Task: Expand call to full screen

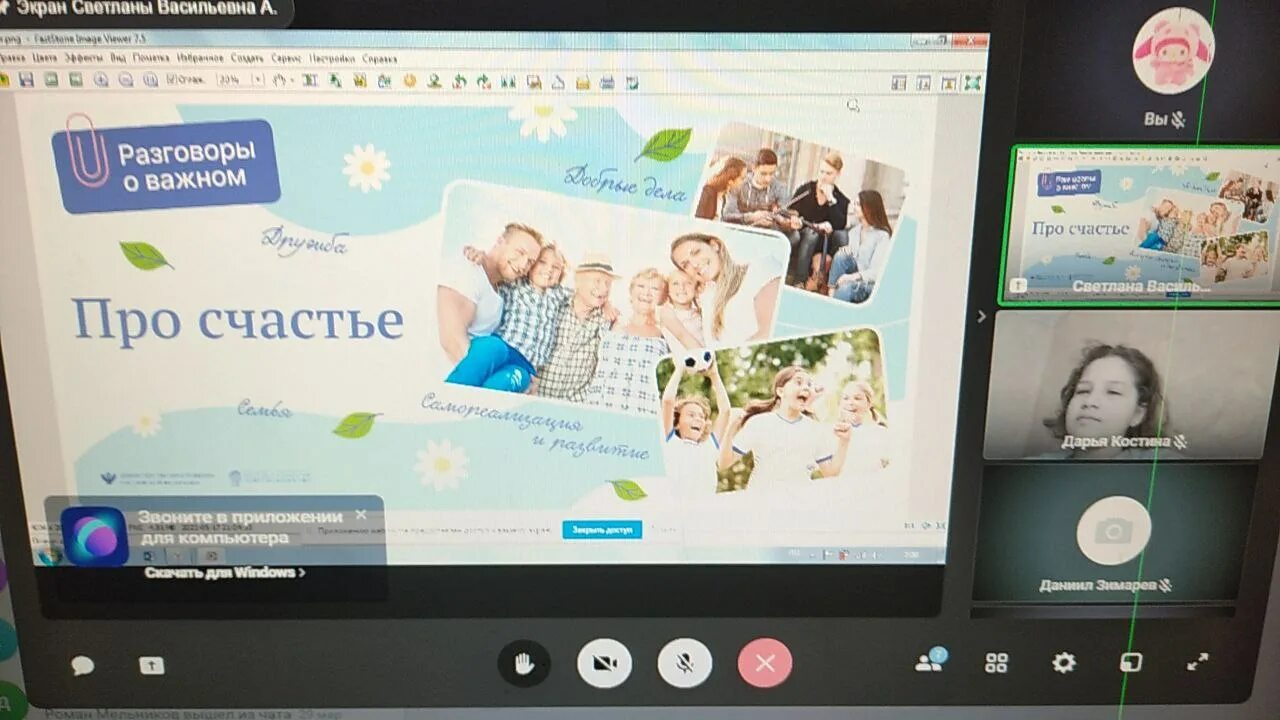Action: [1197, 661]
